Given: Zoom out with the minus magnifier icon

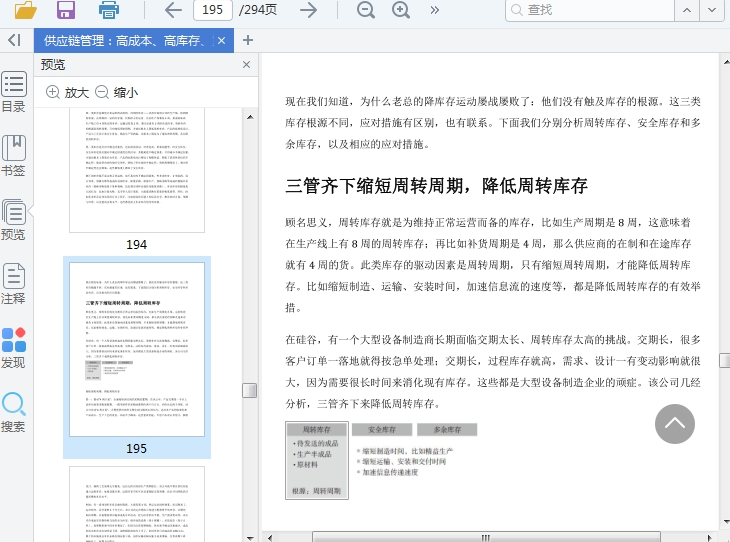Looking at the screenshot, I should pos(366,10).
